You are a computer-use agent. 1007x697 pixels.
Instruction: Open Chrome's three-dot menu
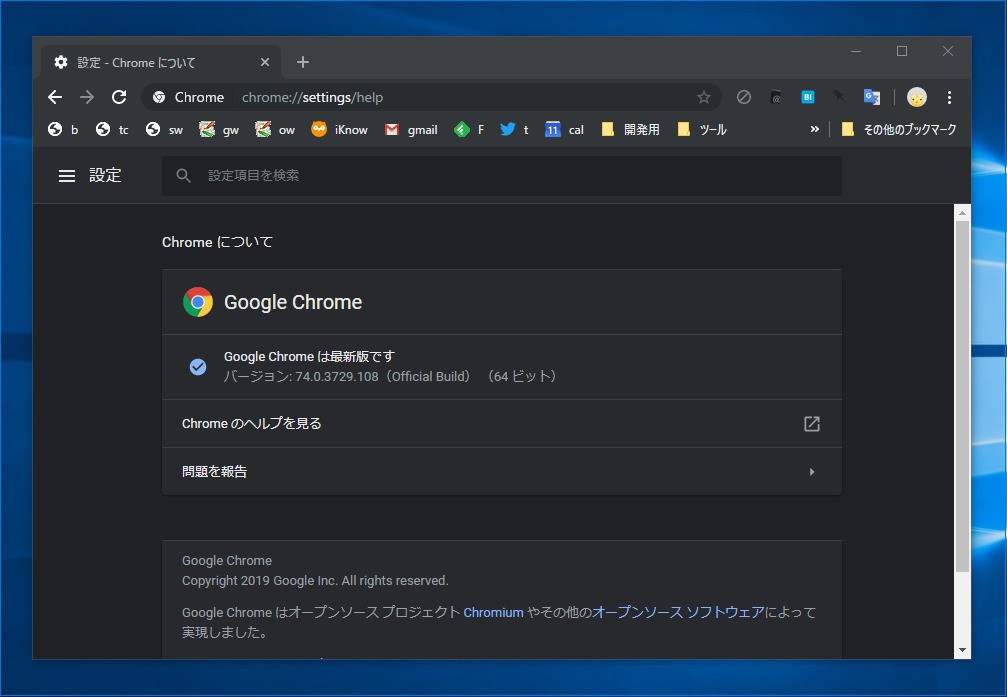949,97
